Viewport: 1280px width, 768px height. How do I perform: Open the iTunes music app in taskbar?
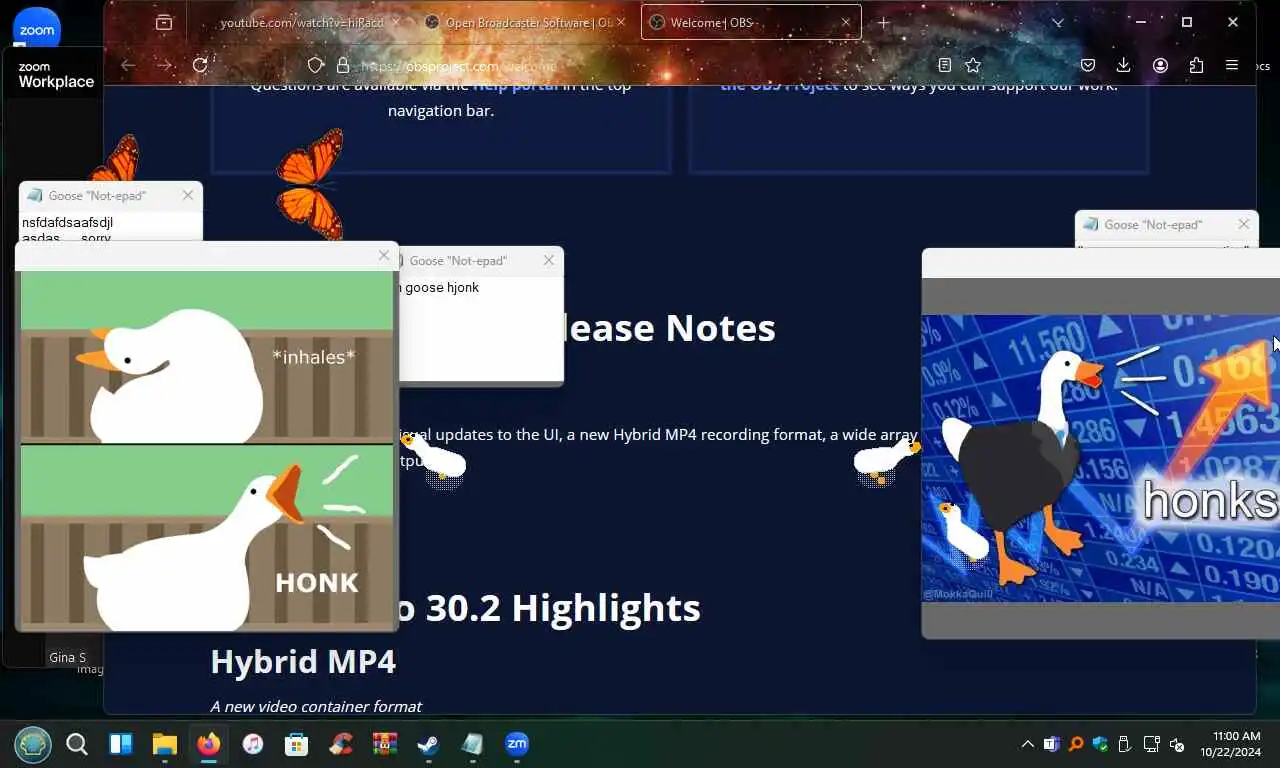pyautogui.click(x=252, y=744)
